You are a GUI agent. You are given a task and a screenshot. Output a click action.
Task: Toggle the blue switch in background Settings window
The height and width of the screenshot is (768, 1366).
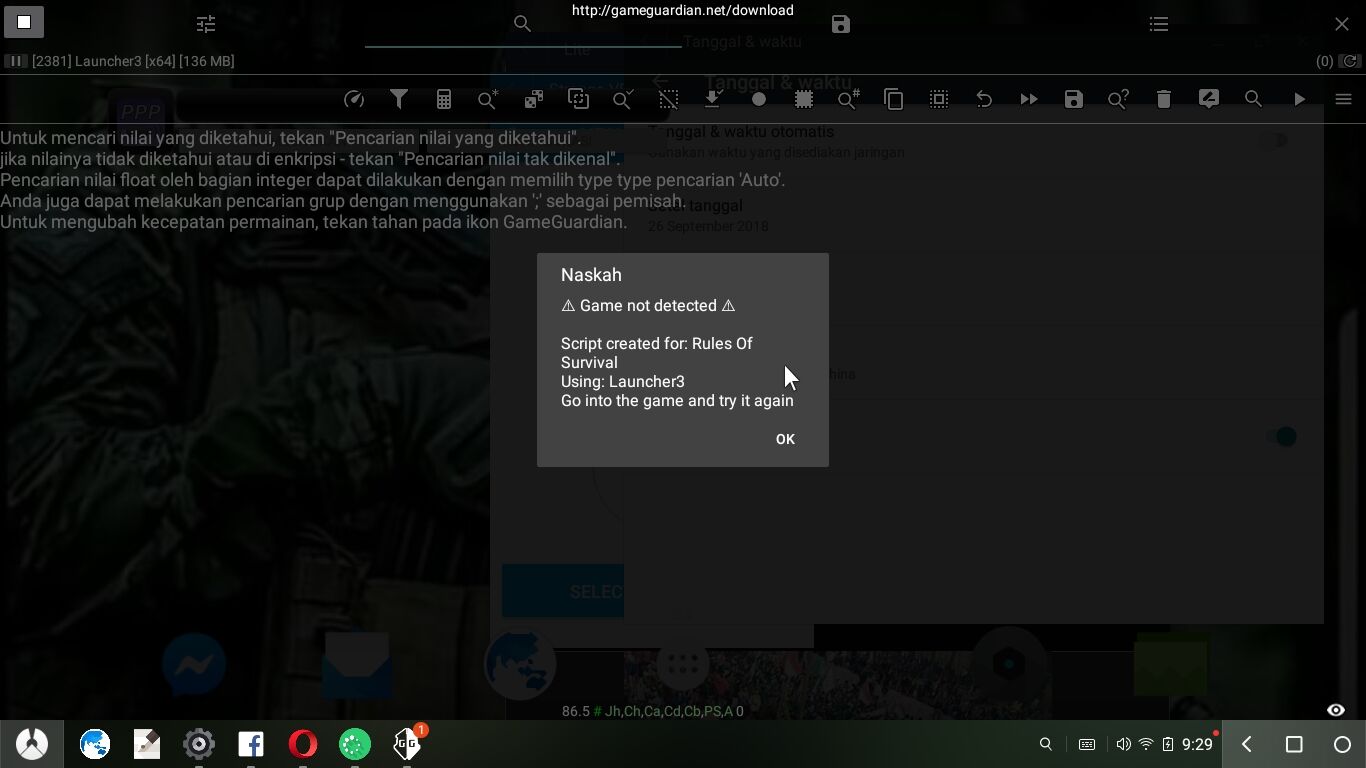pos(1281,437)
